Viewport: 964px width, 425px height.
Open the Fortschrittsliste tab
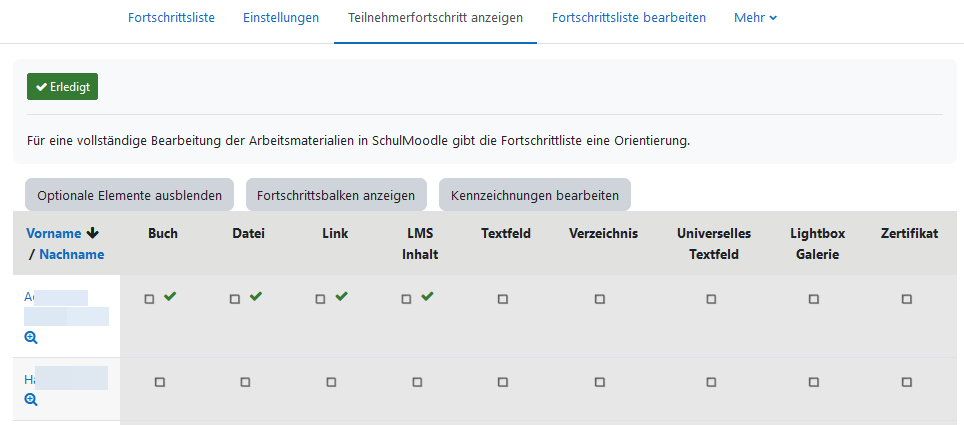pyautogui.click(x=171, y=18)
